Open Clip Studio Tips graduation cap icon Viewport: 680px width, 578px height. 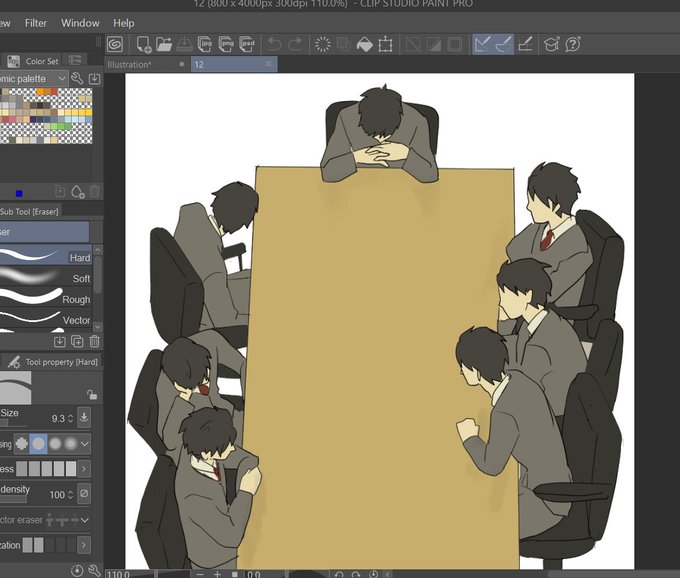click(x=552, y=44)
